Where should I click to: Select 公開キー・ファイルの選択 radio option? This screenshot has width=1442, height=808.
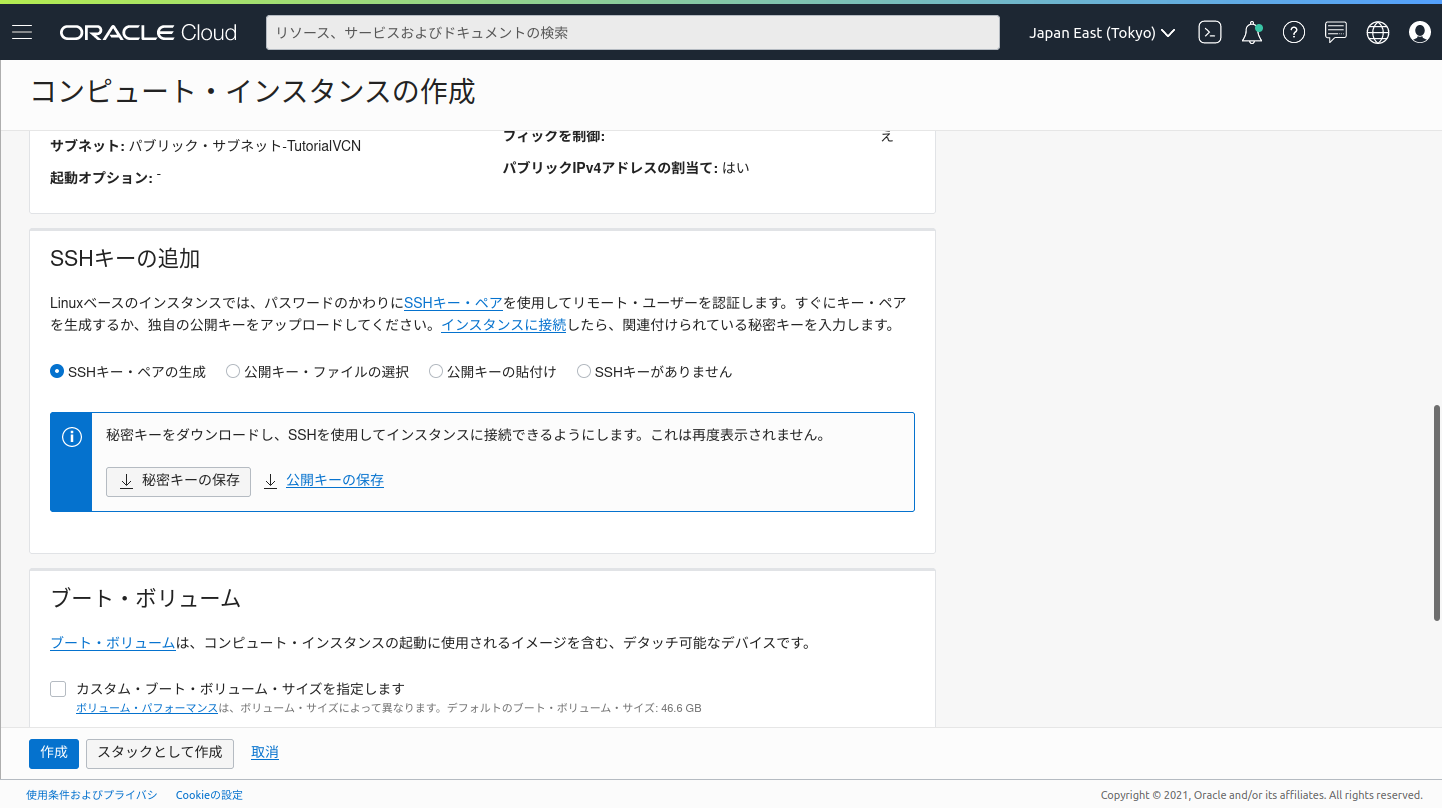coord(233,371)
